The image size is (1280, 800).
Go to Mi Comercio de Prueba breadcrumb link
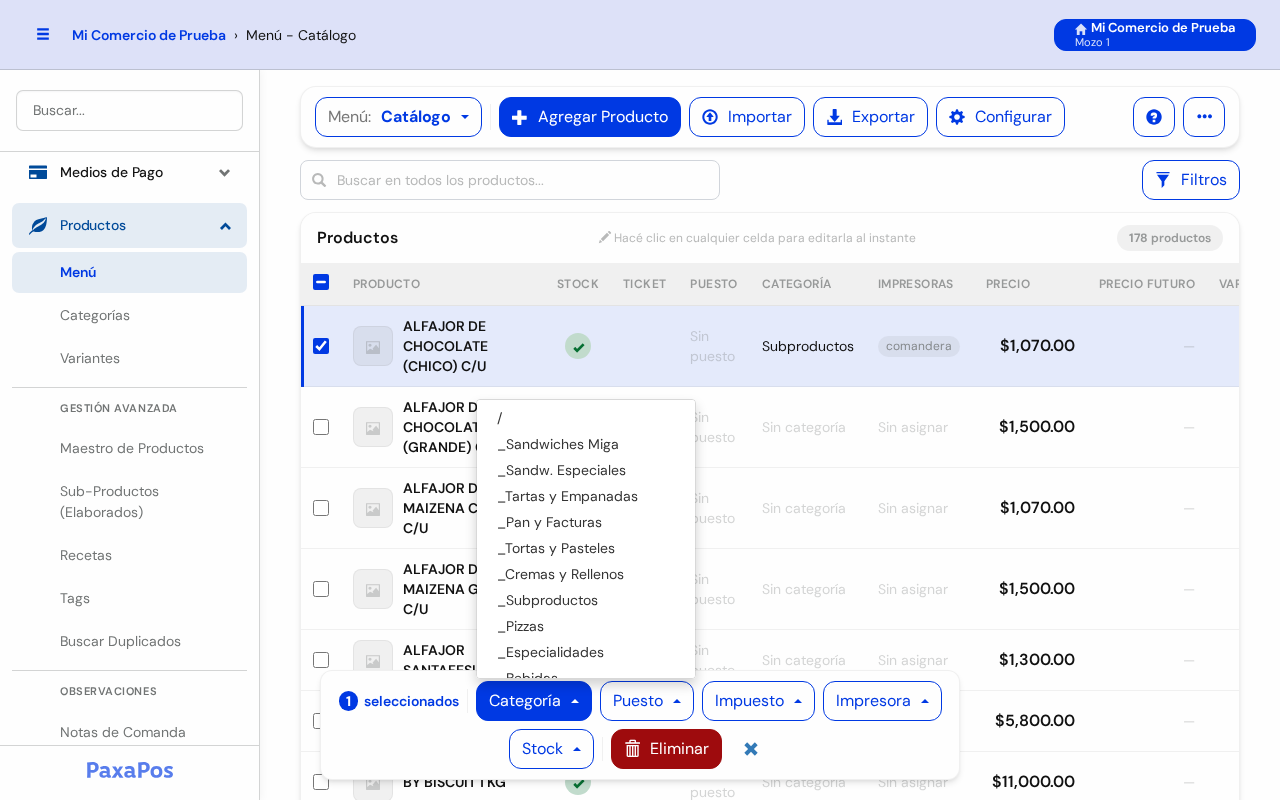tap(149, 35)
